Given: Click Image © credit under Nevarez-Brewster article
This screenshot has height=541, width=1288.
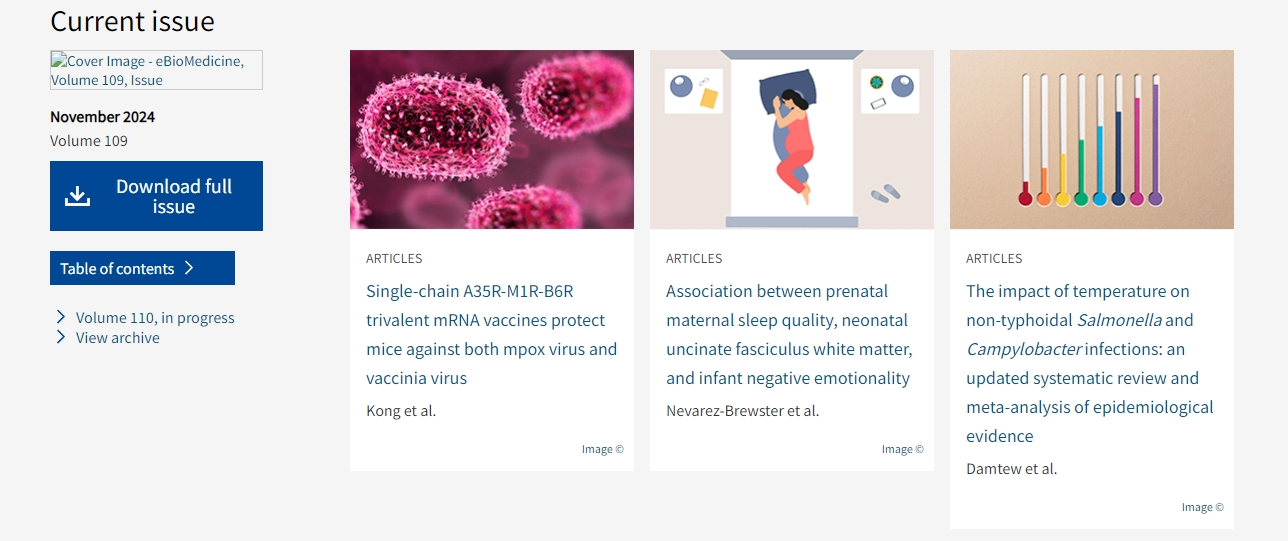Looking at the screenshot, I should 902,449.
